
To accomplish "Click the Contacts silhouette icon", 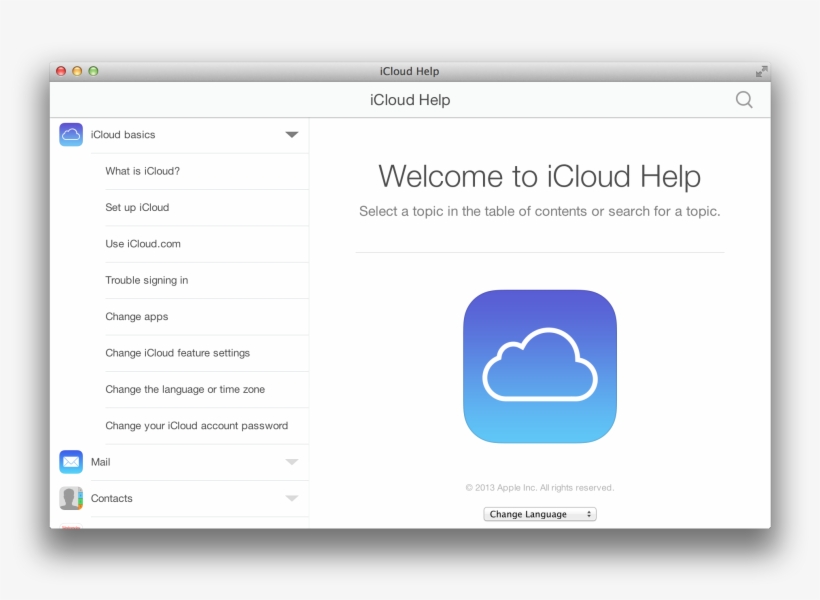I will point(71,498).
